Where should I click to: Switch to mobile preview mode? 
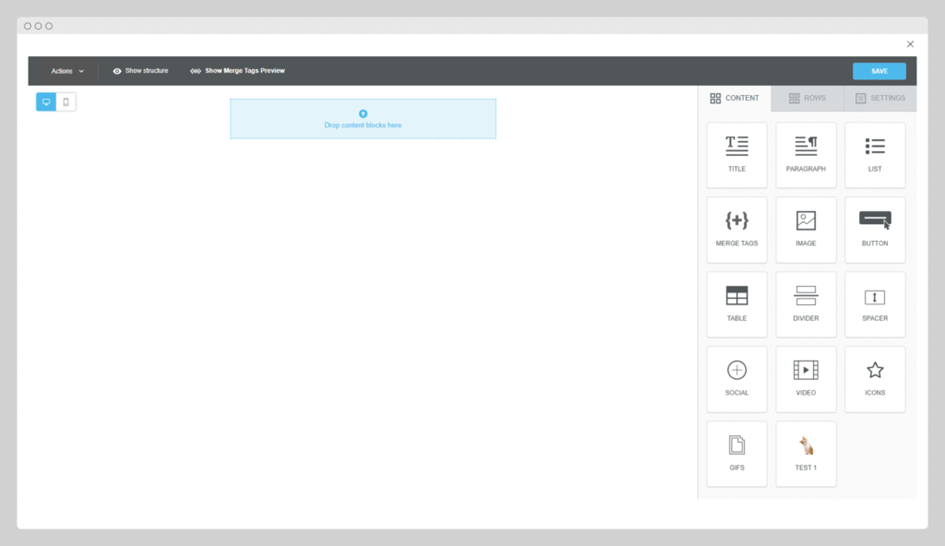[66, 102]
